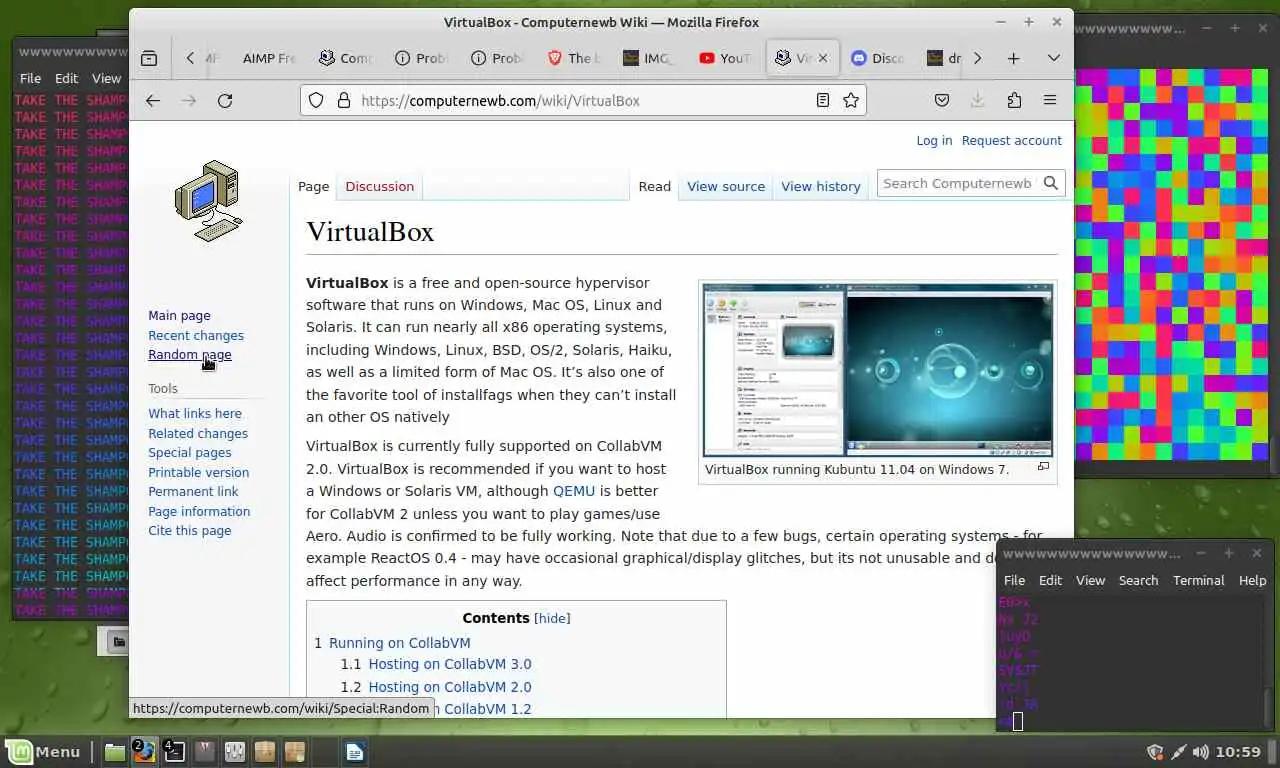The width and height of the screenshot is (1280, 768).
Task: Switch to the Discord browser tab
Action: coord(878,58)
